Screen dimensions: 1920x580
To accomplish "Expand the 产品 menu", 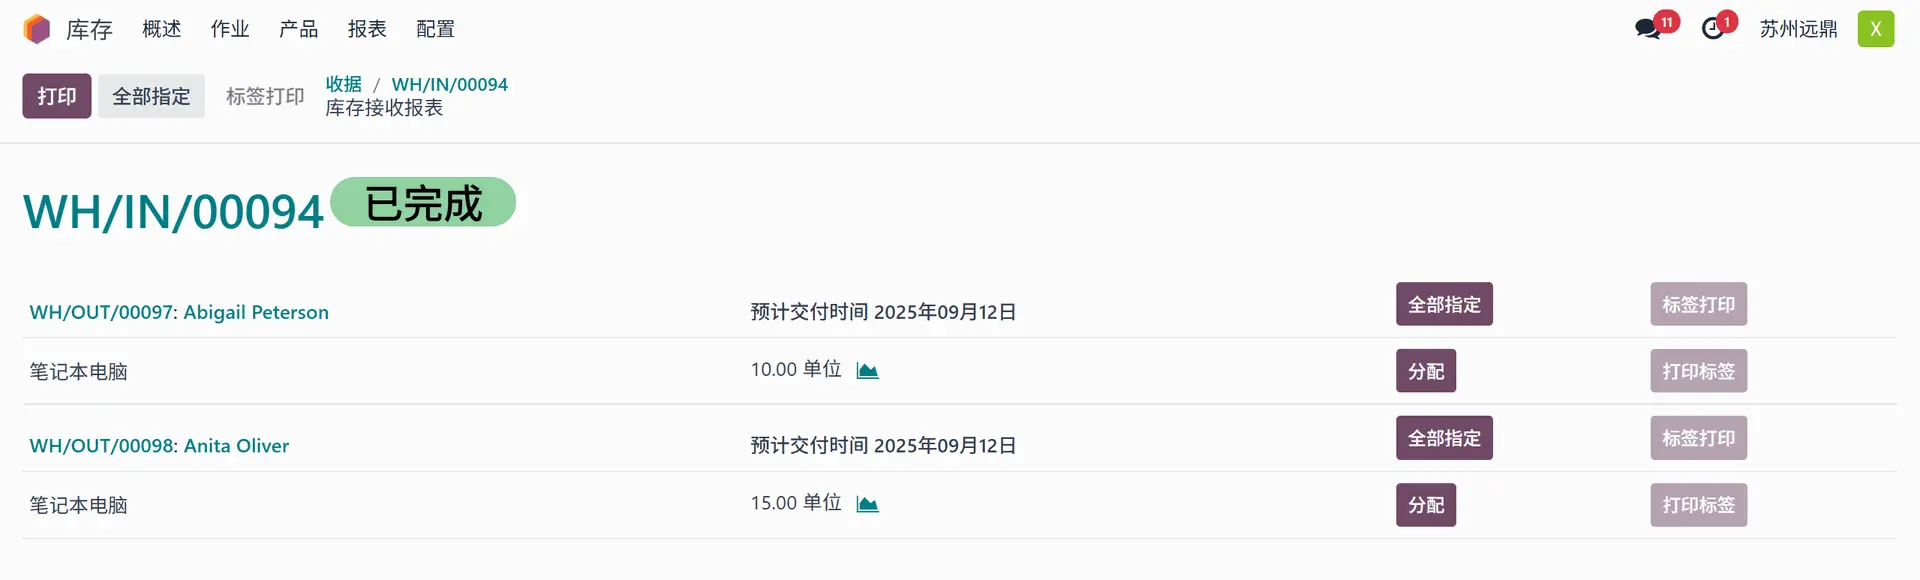I will (298, 29).
